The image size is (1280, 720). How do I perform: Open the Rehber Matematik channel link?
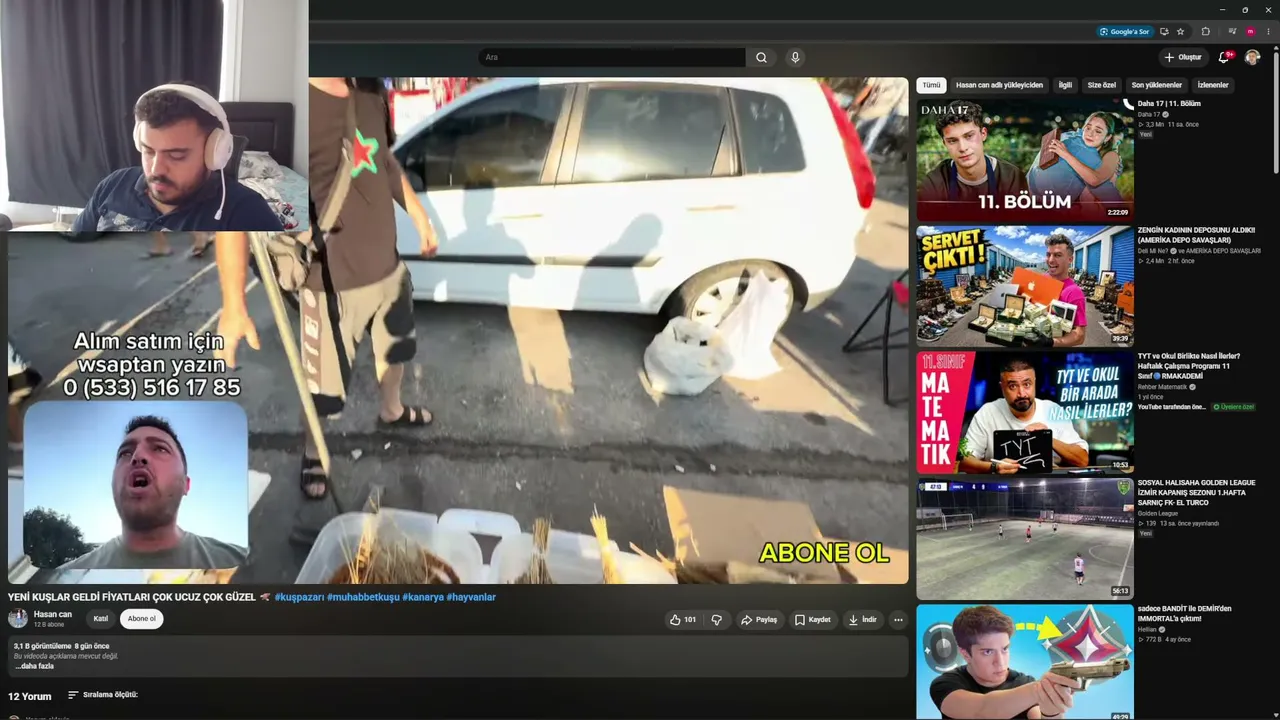click(x=1163, y=387)
